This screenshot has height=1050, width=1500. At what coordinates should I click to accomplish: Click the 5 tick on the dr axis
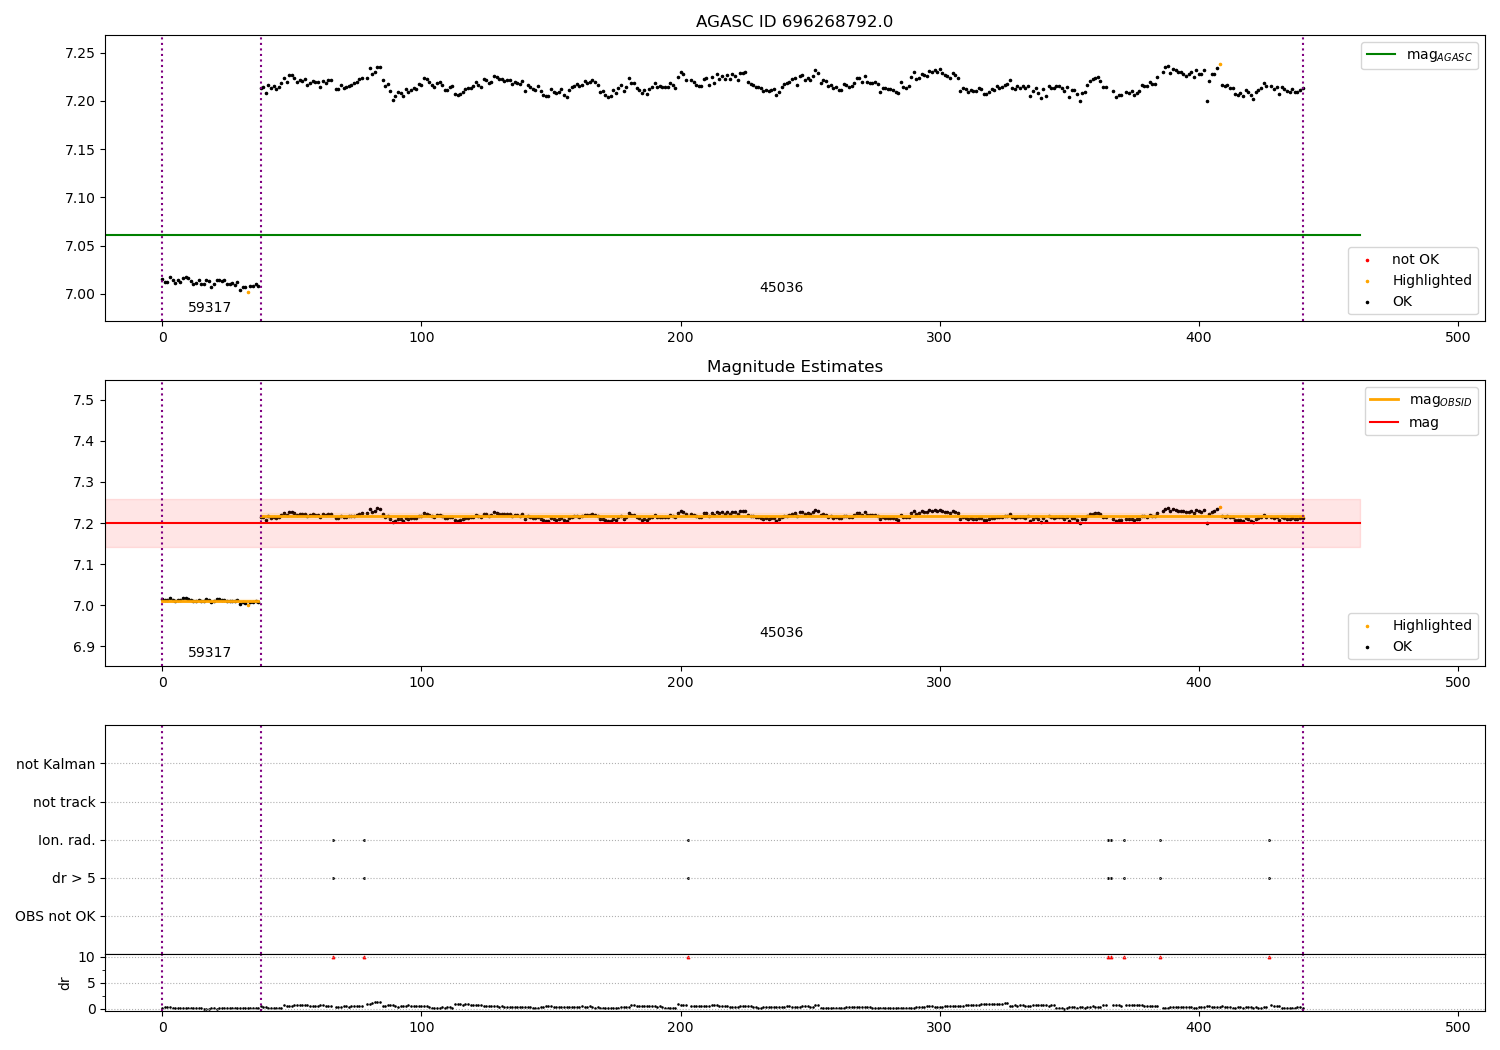point(91,983)
